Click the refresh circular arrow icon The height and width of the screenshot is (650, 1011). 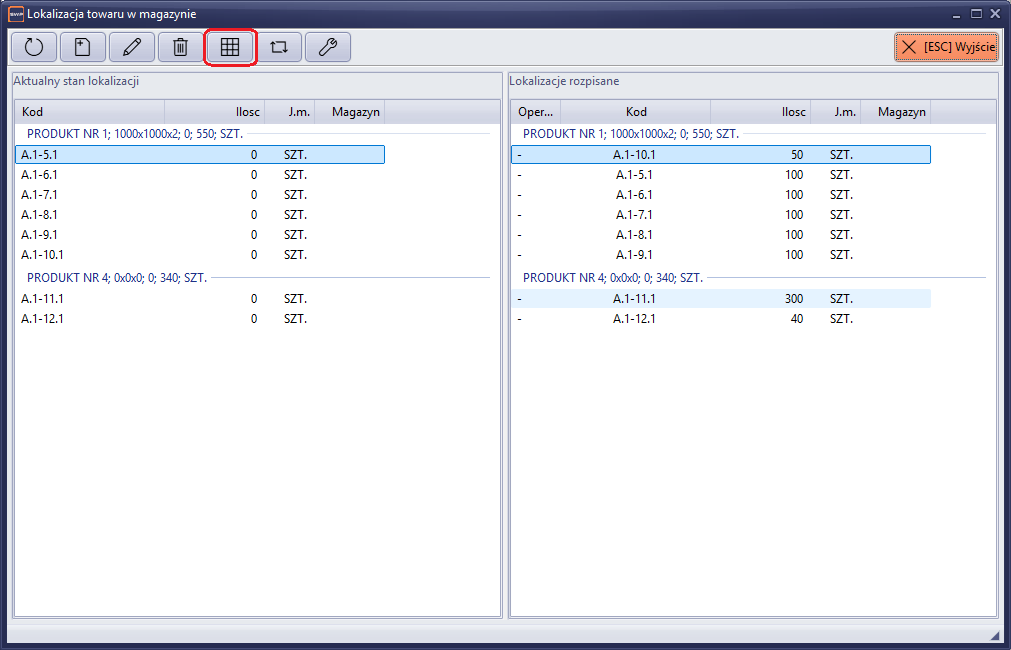(x=34, y=47)
